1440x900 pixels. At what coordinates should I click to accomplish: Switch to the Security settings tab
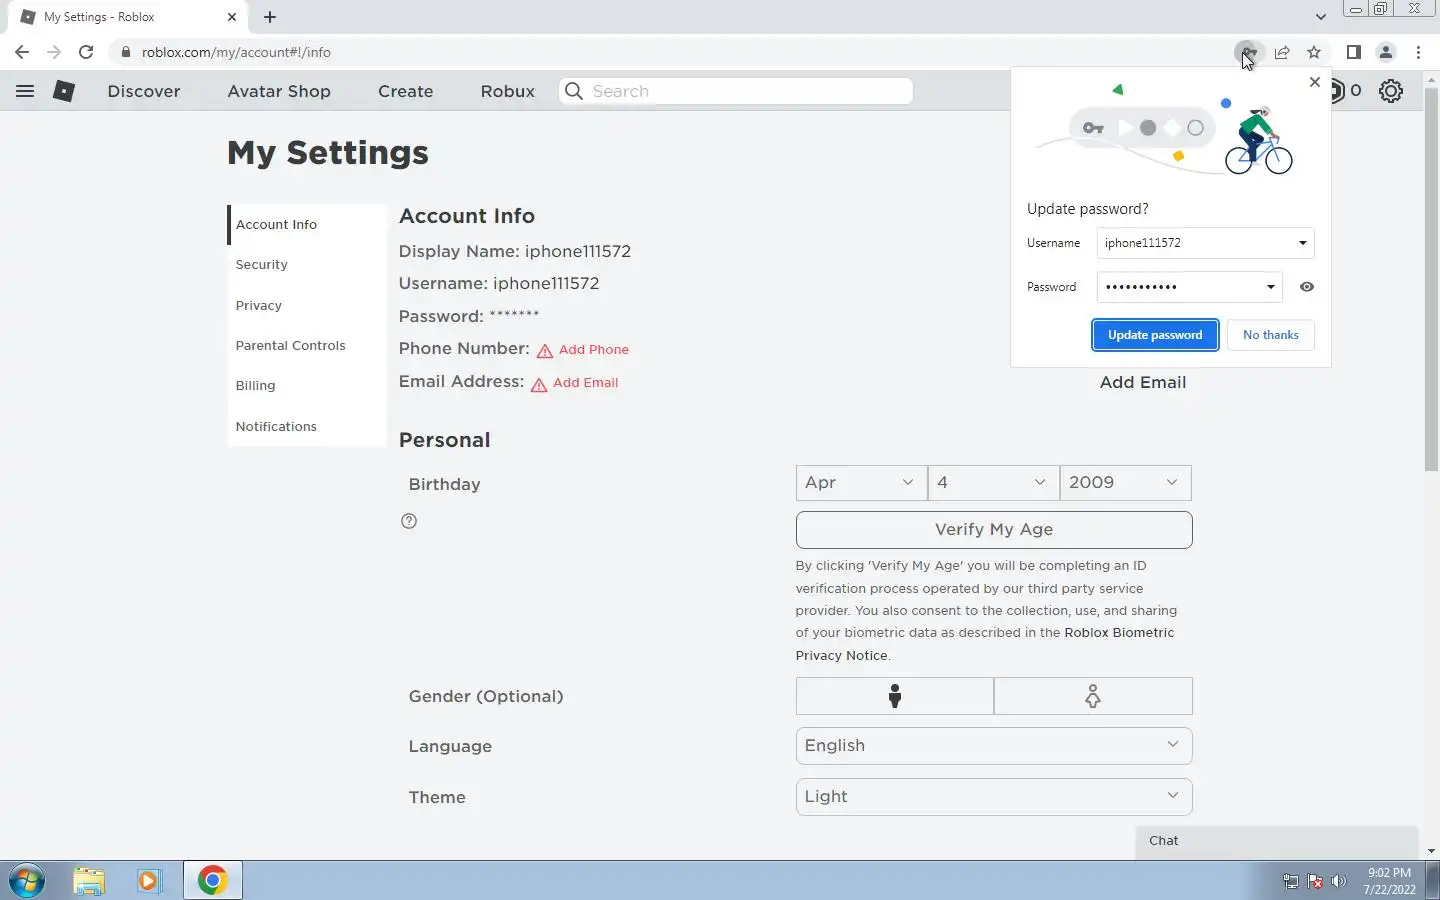306,265
